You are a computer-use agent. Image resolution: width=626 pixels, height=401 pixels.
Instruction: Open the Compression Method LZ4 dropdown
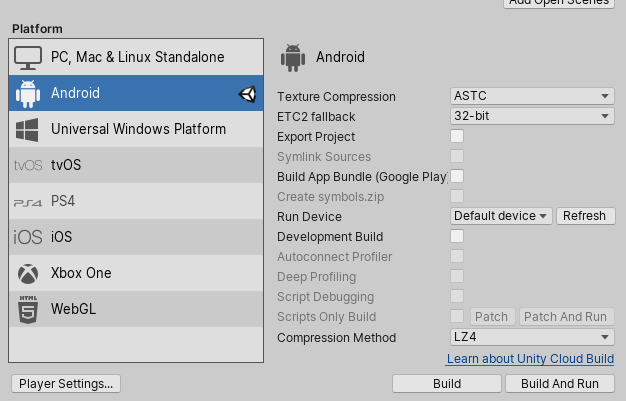coord(532,337)
